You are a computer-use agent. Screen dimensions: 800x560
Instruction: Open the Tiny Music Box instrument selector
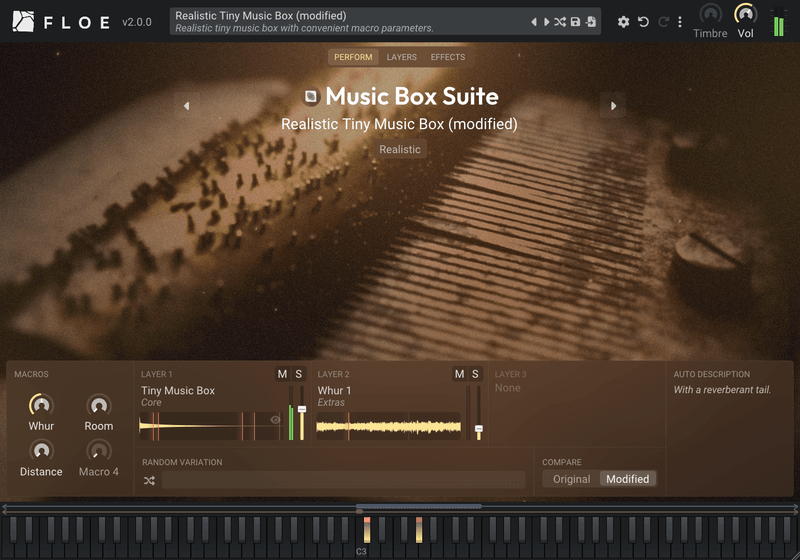tap(178, 391)
